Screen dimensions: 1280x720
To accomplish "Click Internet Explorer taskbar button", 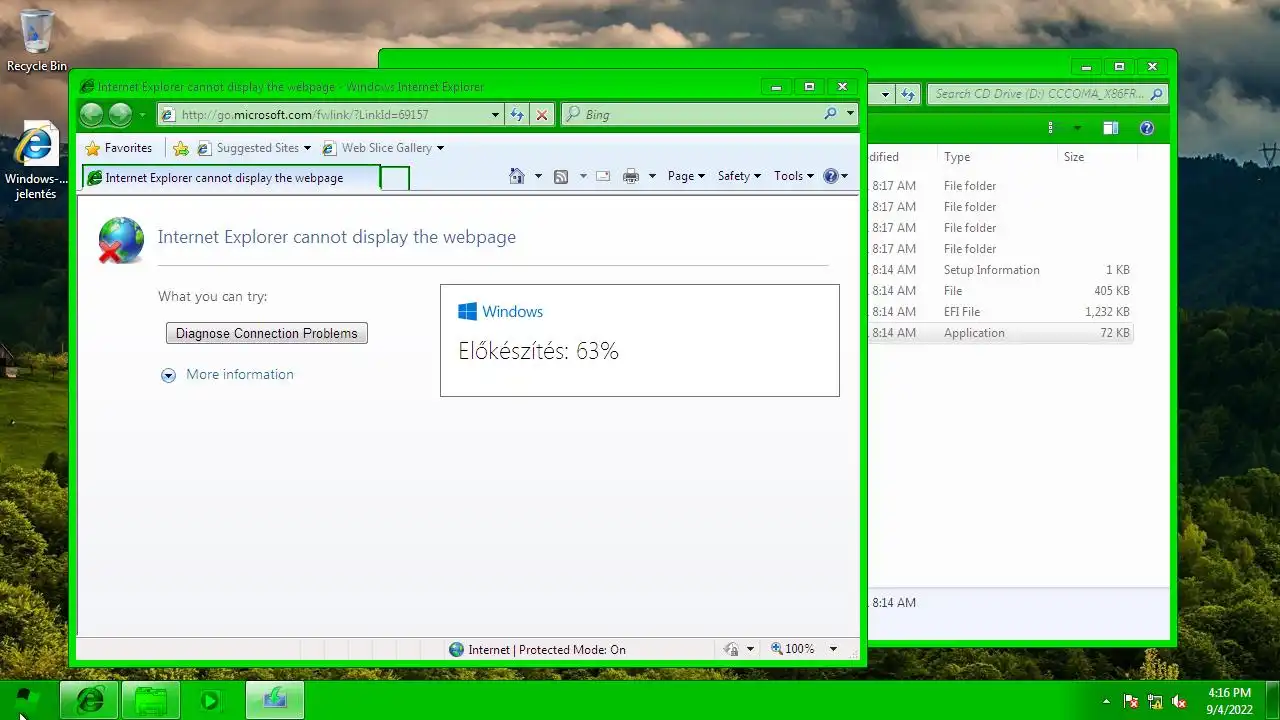I will tap(90, 700).
